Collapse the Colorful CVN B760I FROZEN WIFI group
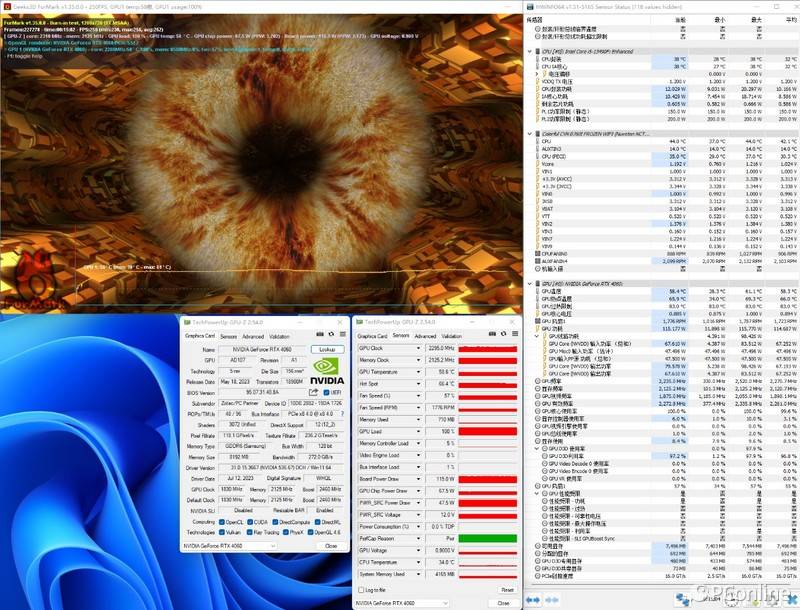Screen dimensions: 800x610 coord(530,134)
